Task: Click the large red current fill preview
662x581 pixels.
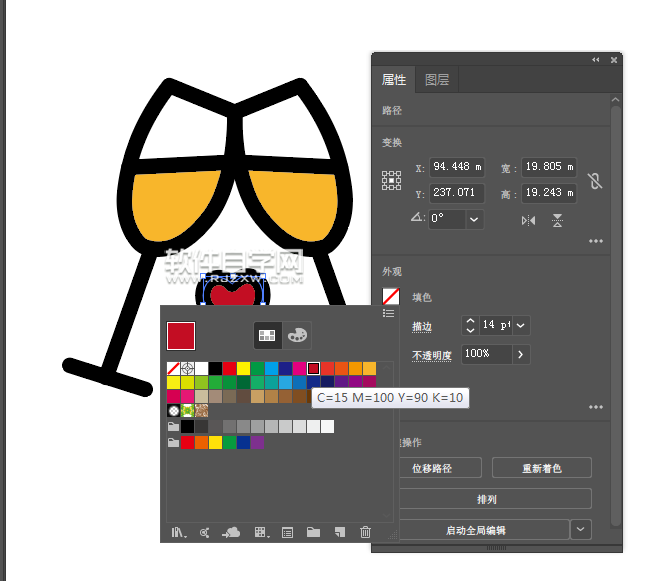Action: (x=181, y=336)
